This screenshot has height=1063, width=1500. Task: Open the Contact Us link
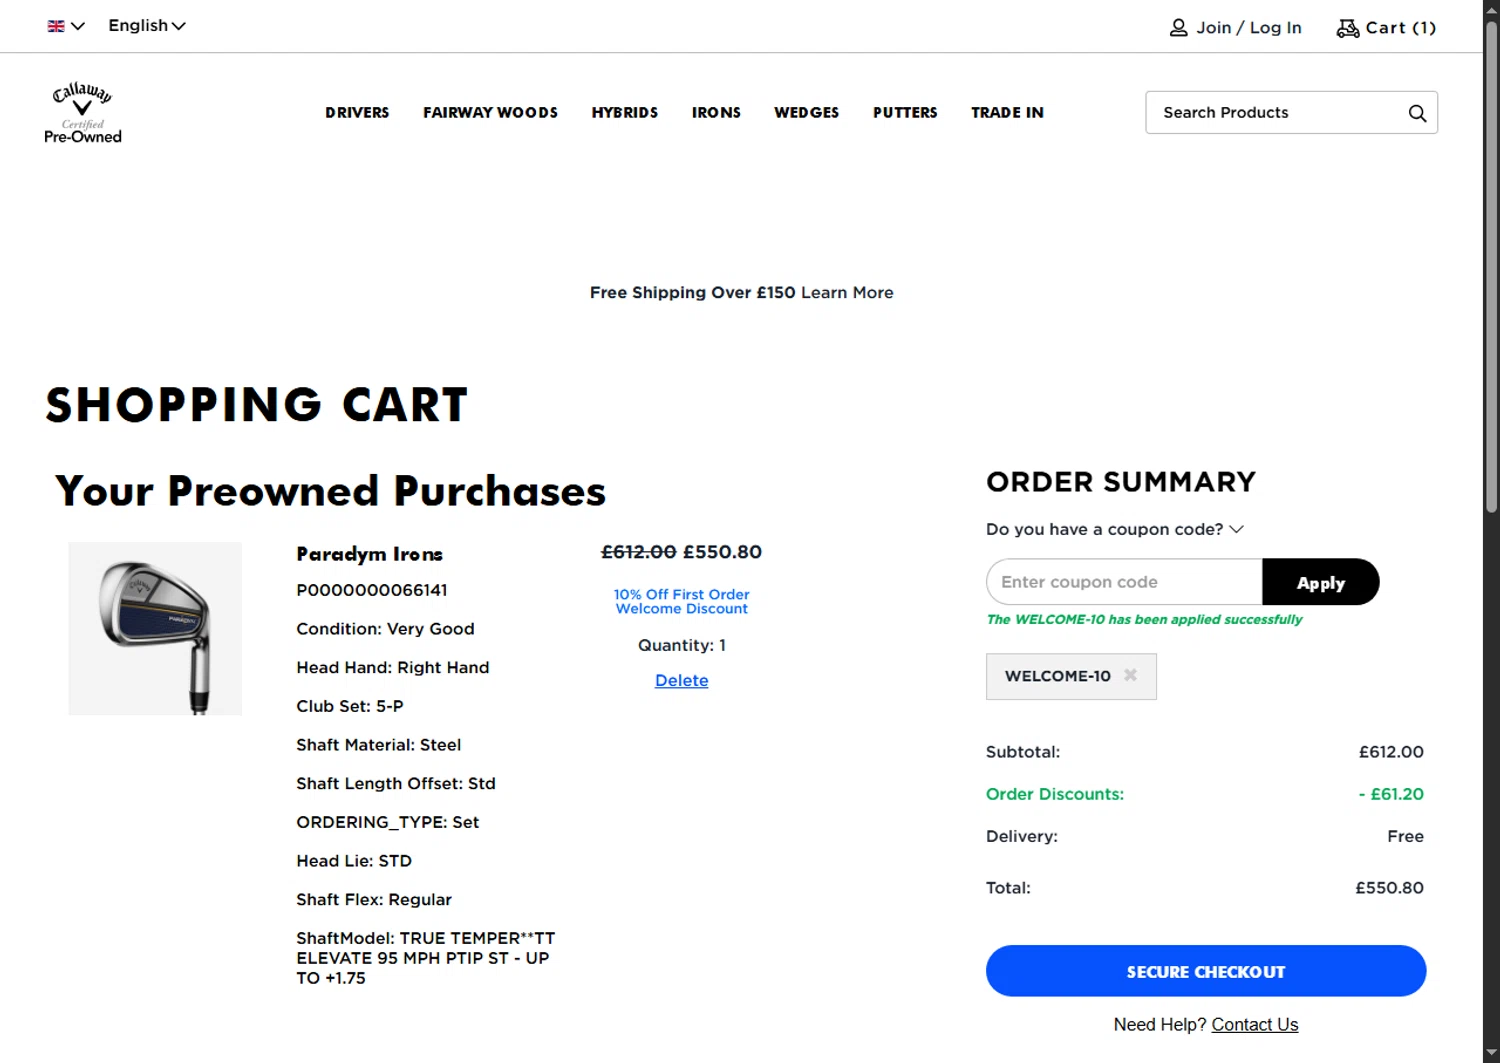coord(1254,1024)
